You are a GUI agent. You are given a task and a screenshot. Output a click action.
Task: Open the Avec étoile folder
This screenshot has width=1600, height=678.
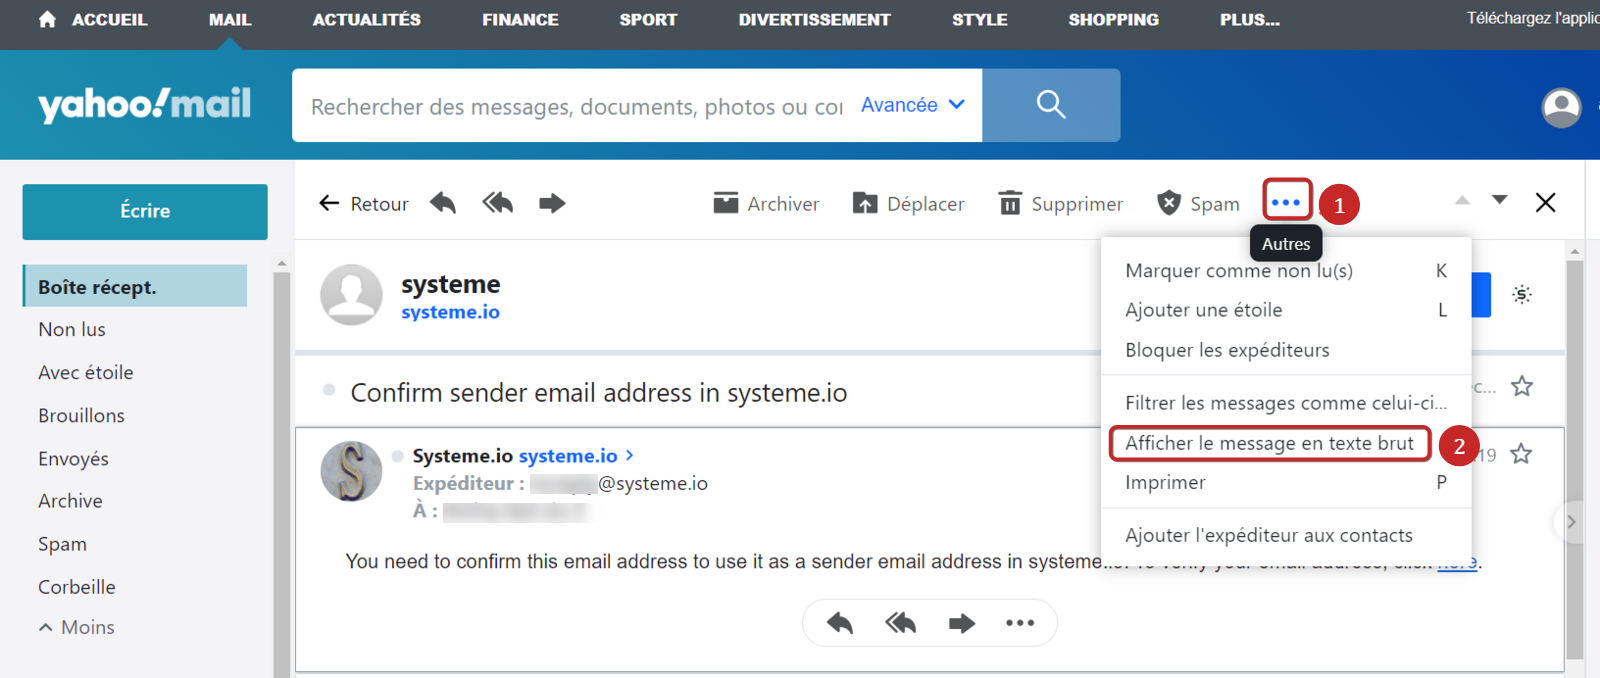click(86, 372)
